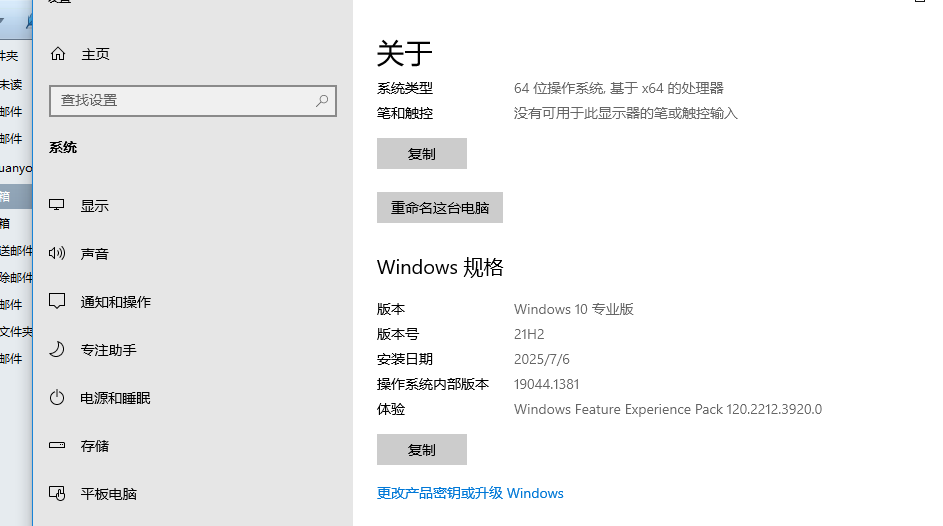Click the 关于 page title

pyautogui.click(x=405, y=54)
